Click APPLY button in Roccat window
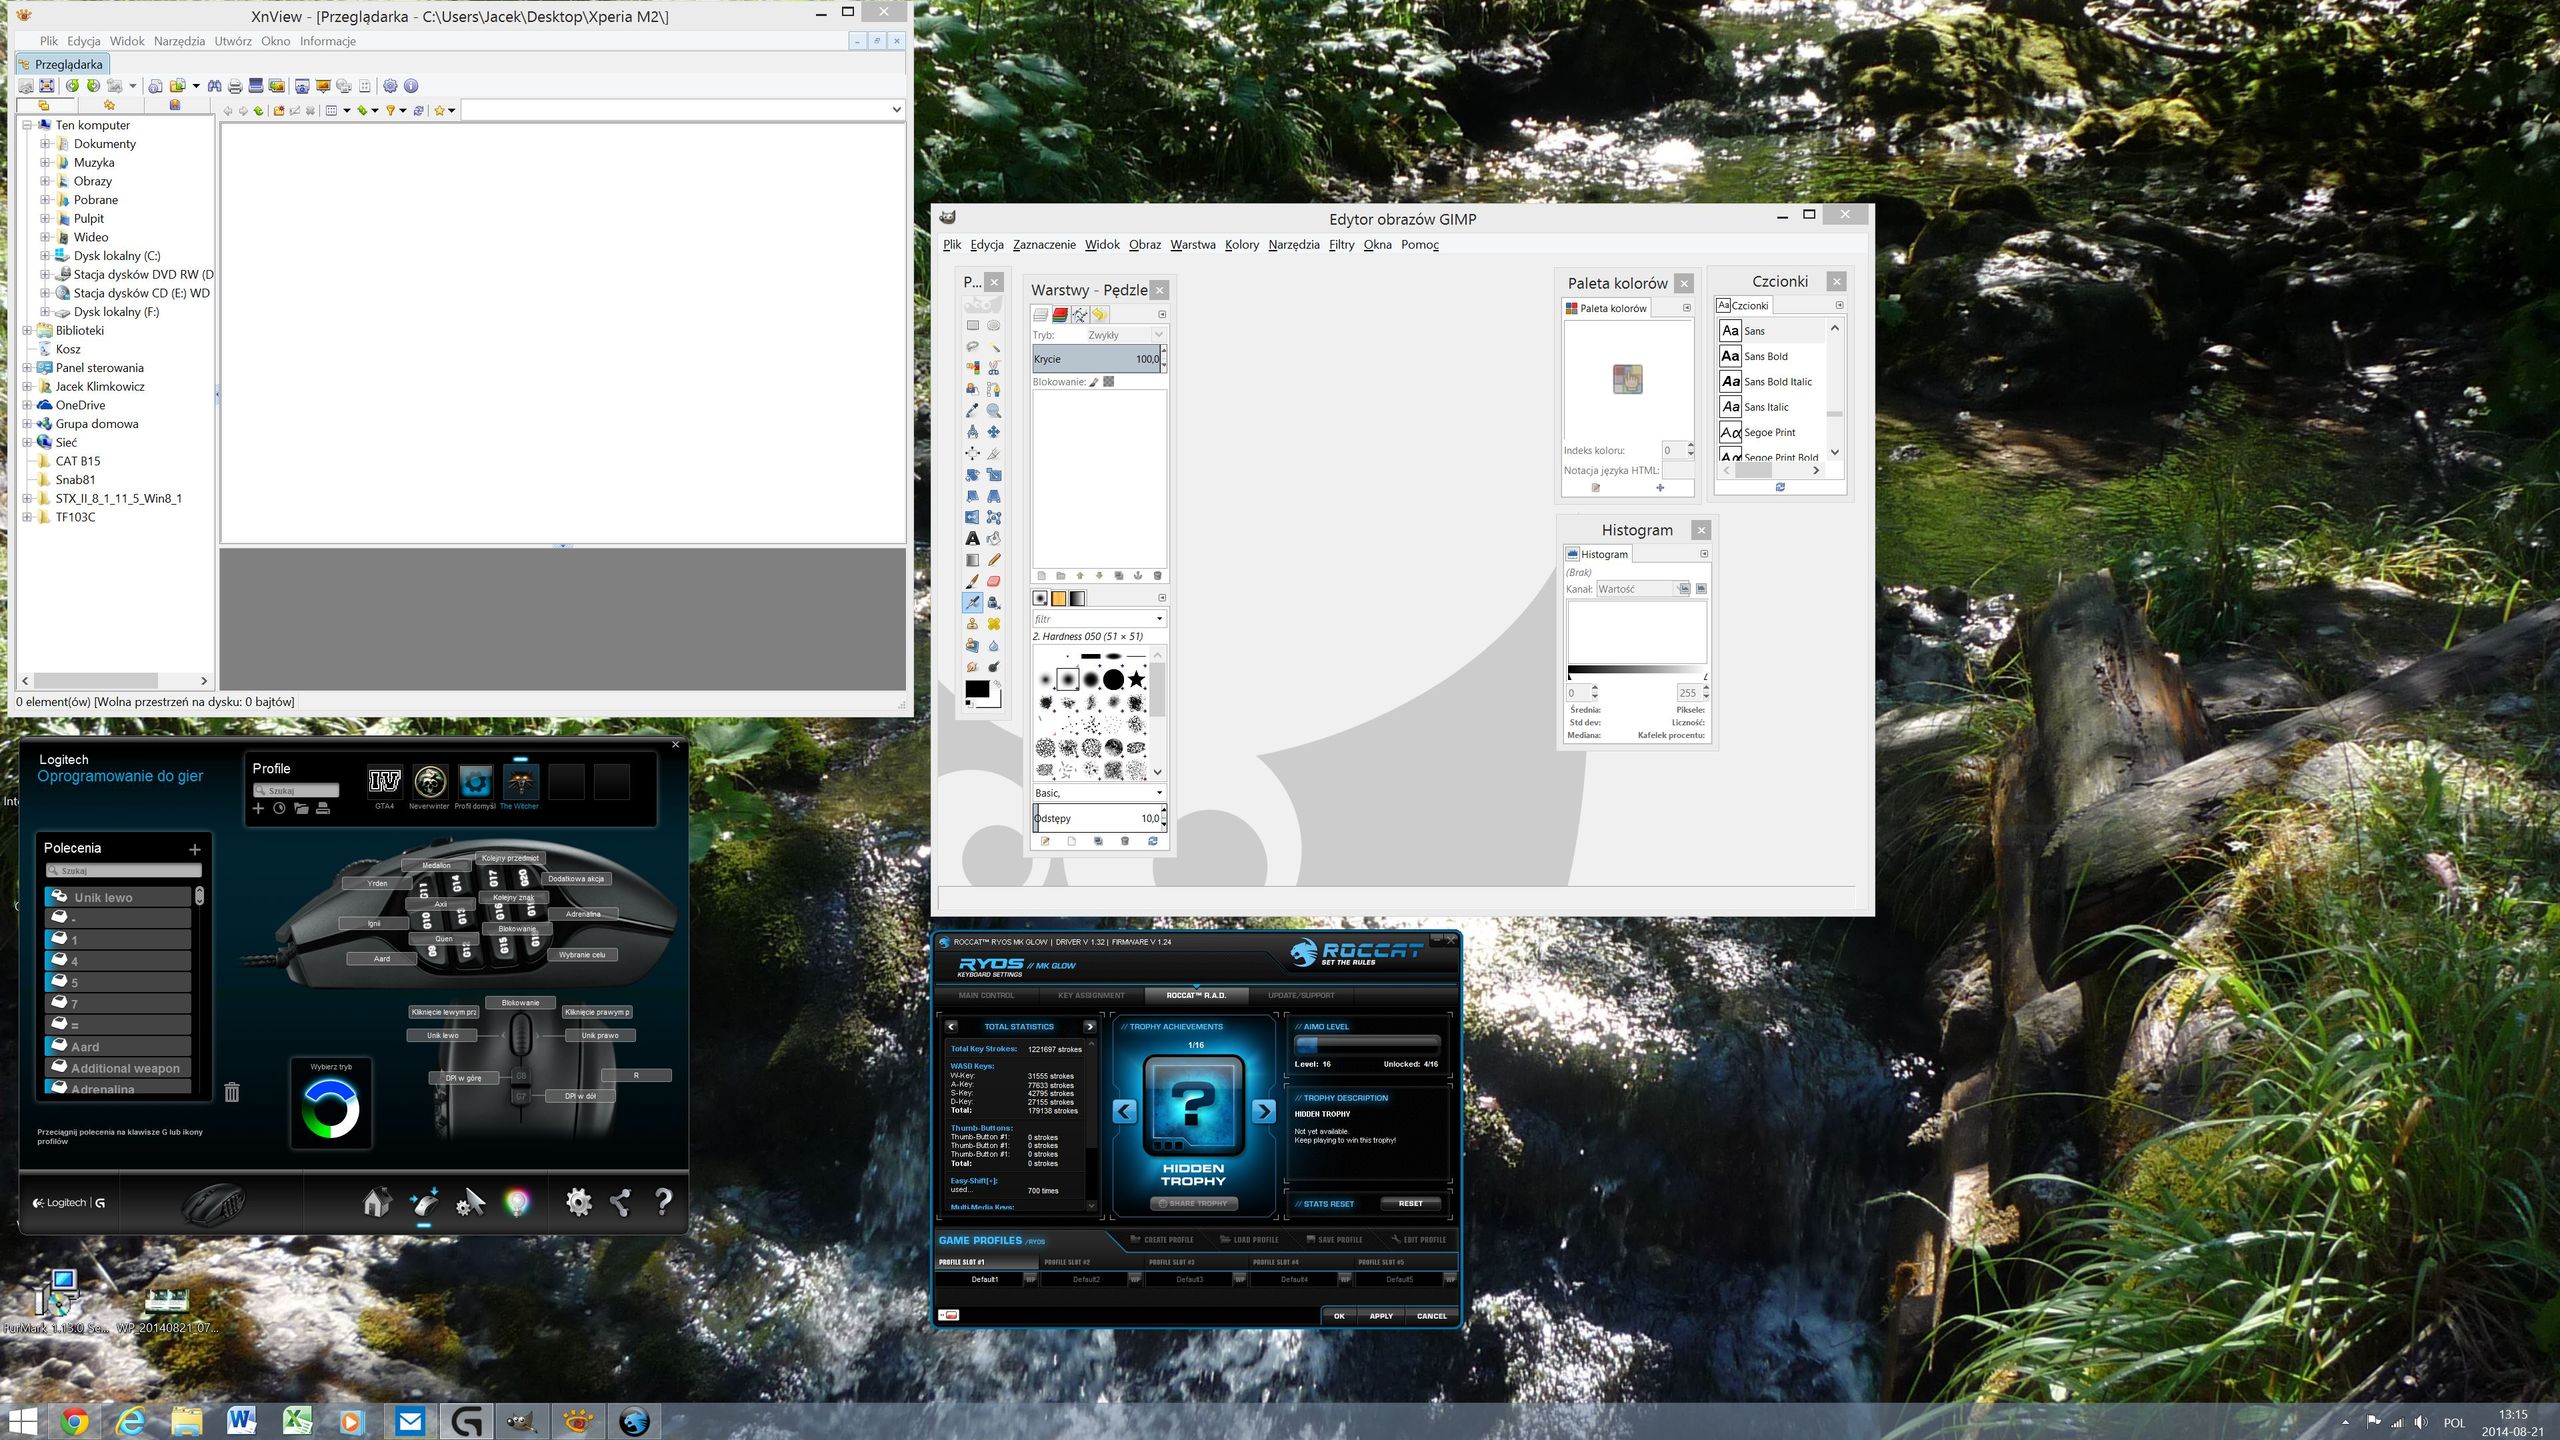The image size is (2560, 1440). pos(1380,1316)
